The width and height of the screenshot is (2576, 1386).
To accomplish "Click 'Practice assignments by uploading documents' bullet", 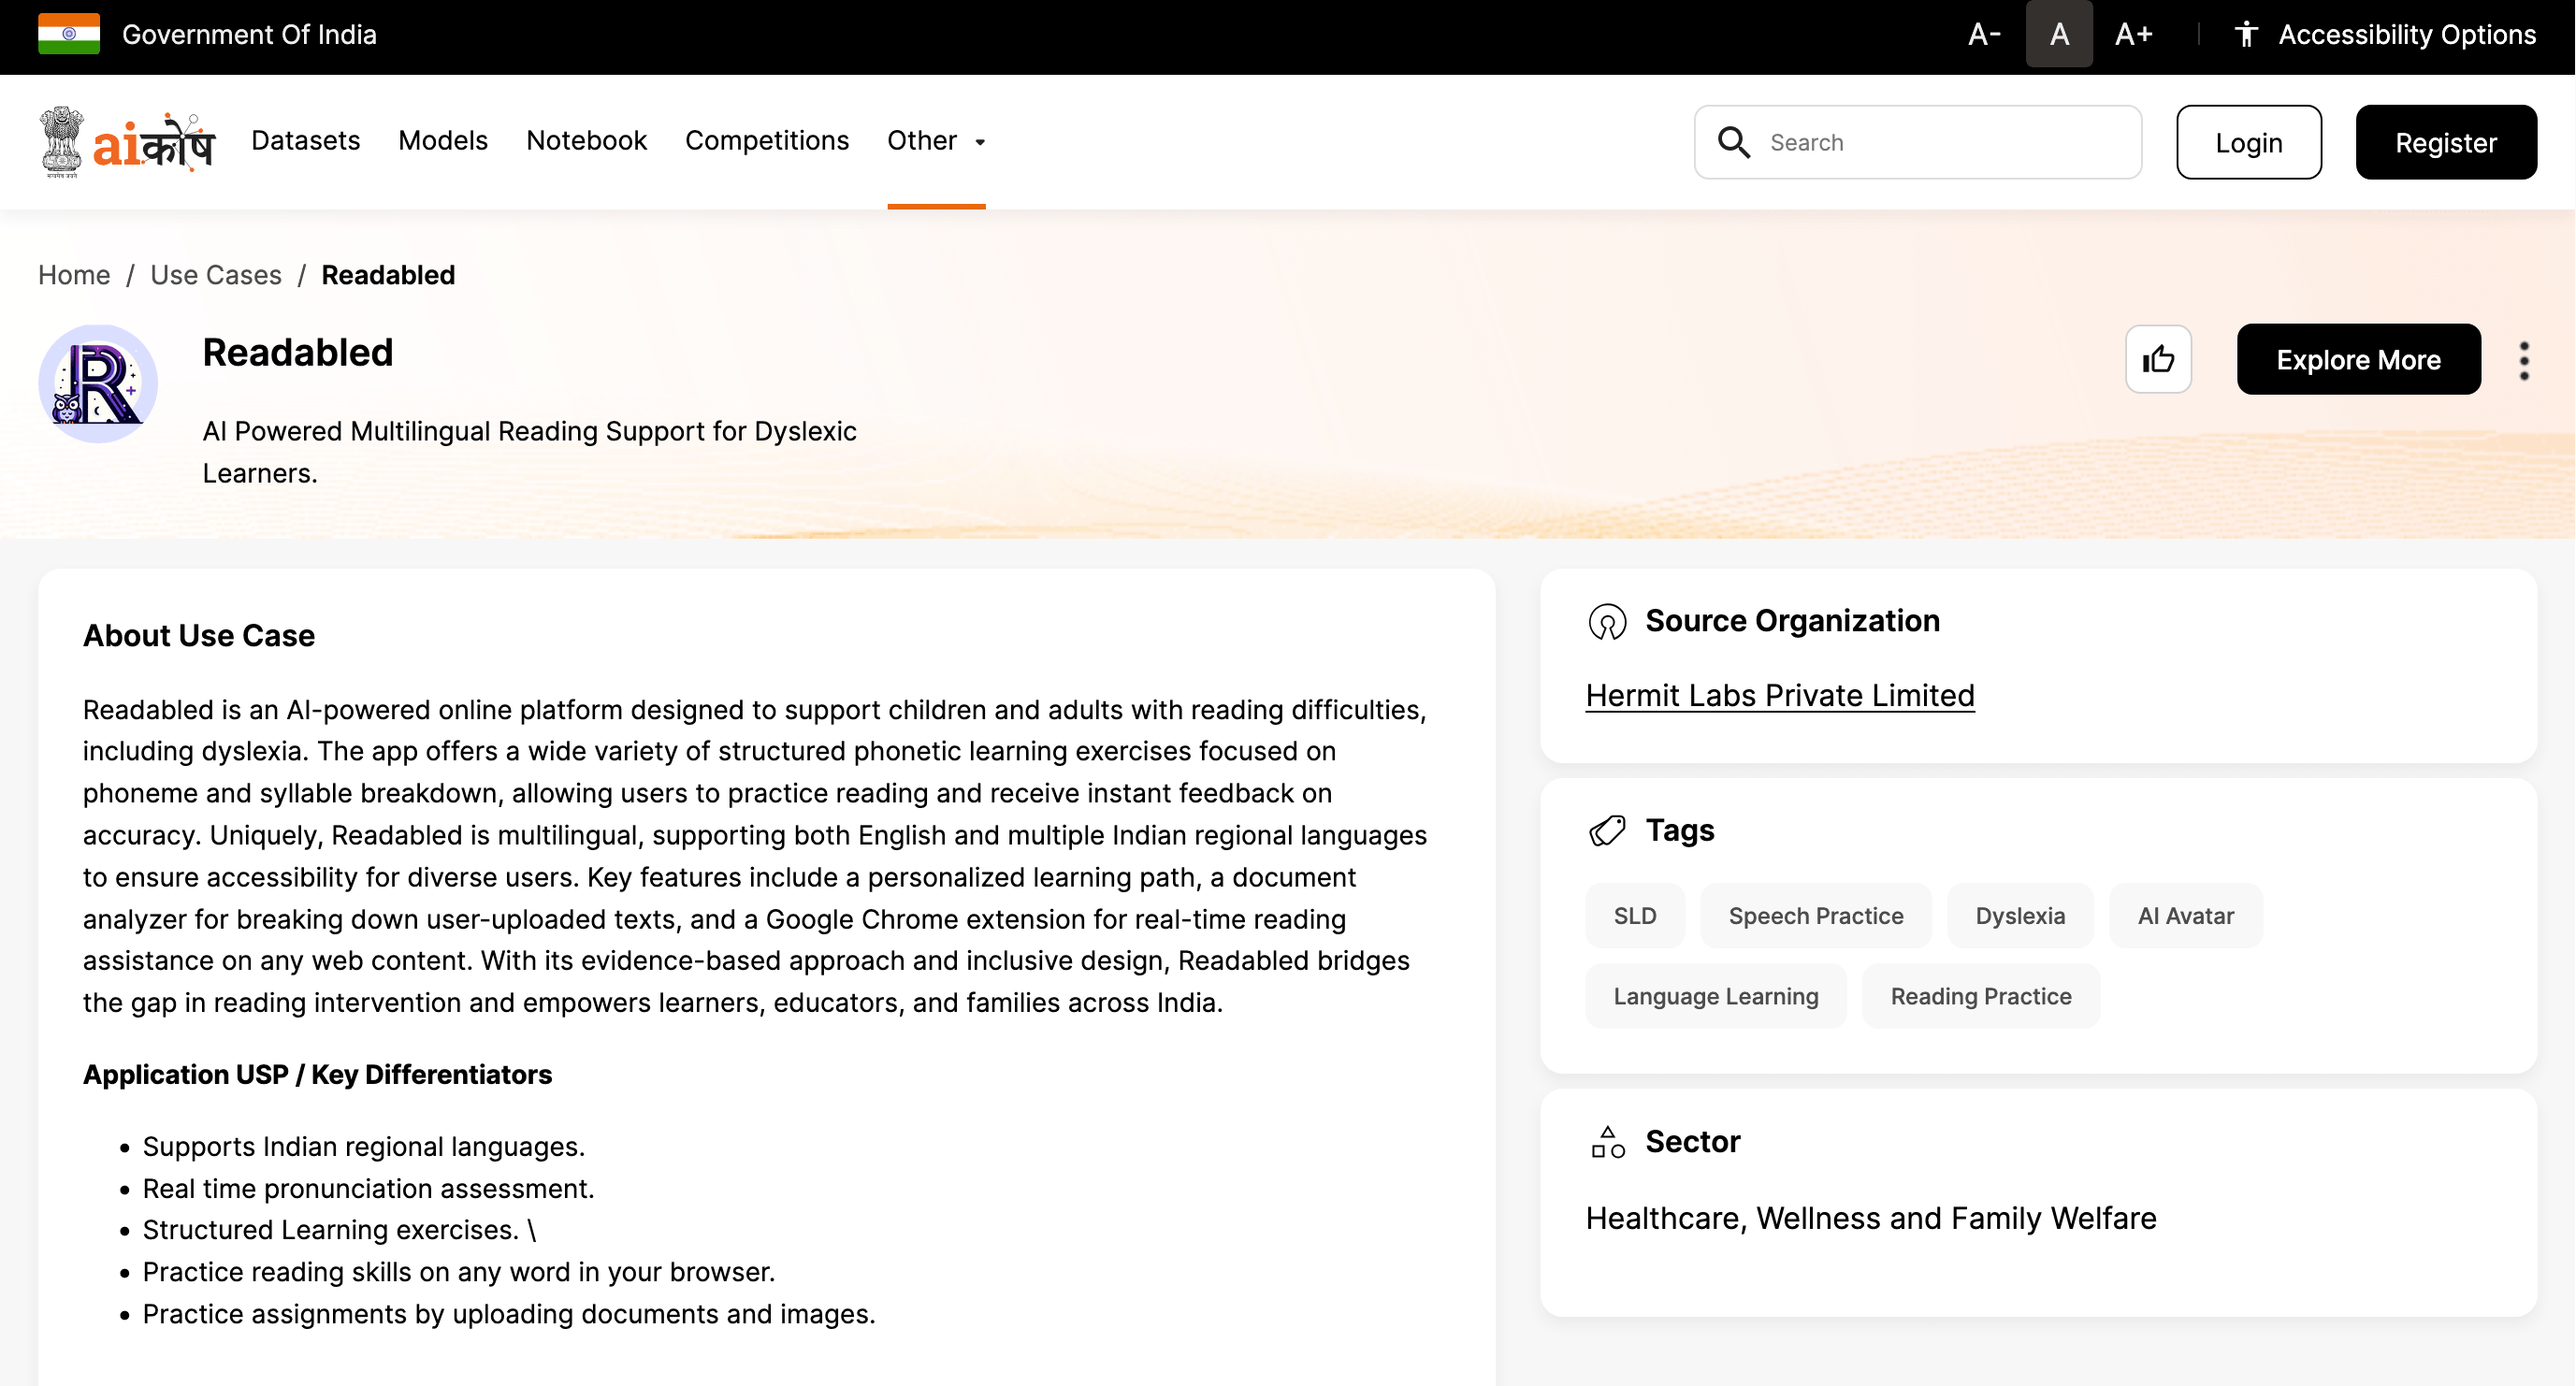I will tap(509, 1314).
